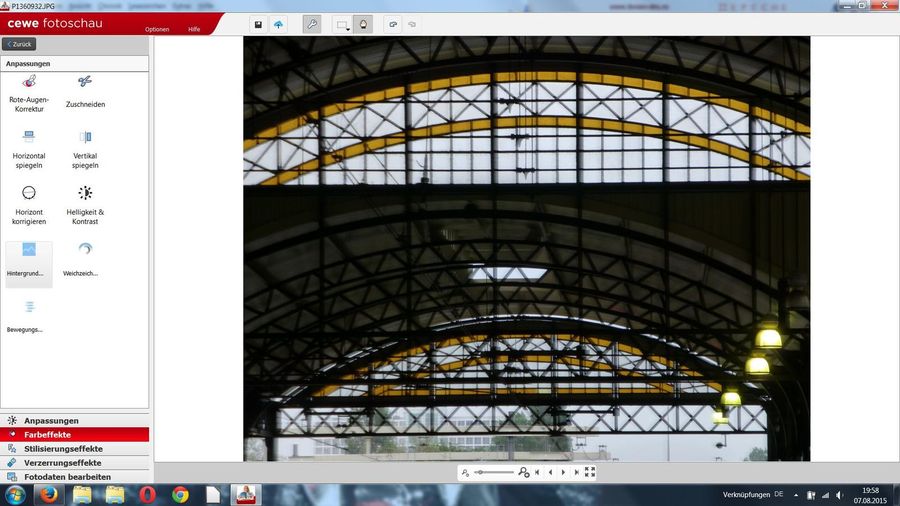Image resolution: width=900 pixels, height=506 pixels.
Task: Expand Stilisierungseffekte section
Action: (x=75, y=449)
